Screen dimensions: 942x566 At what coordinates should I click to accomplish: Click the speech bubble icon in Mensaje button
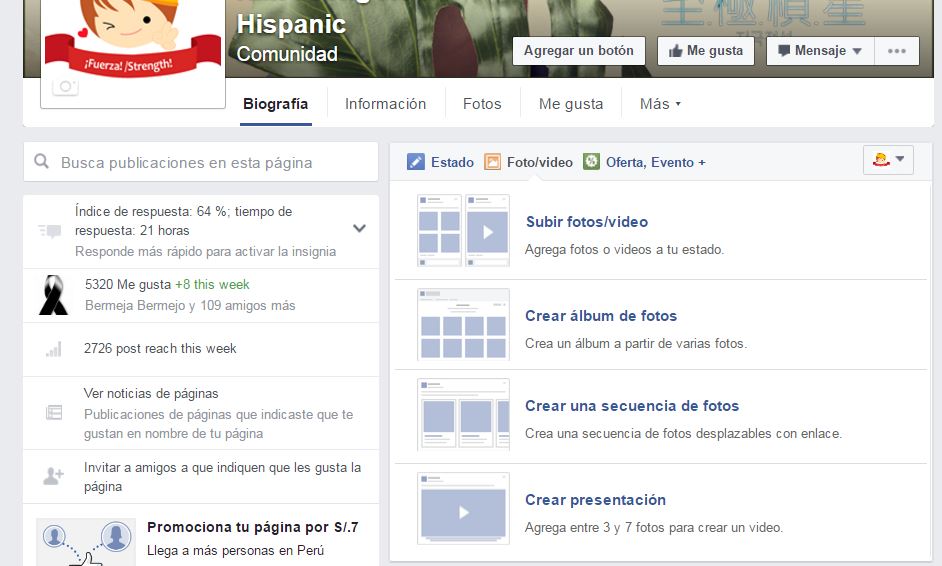[x=783, y=50]
